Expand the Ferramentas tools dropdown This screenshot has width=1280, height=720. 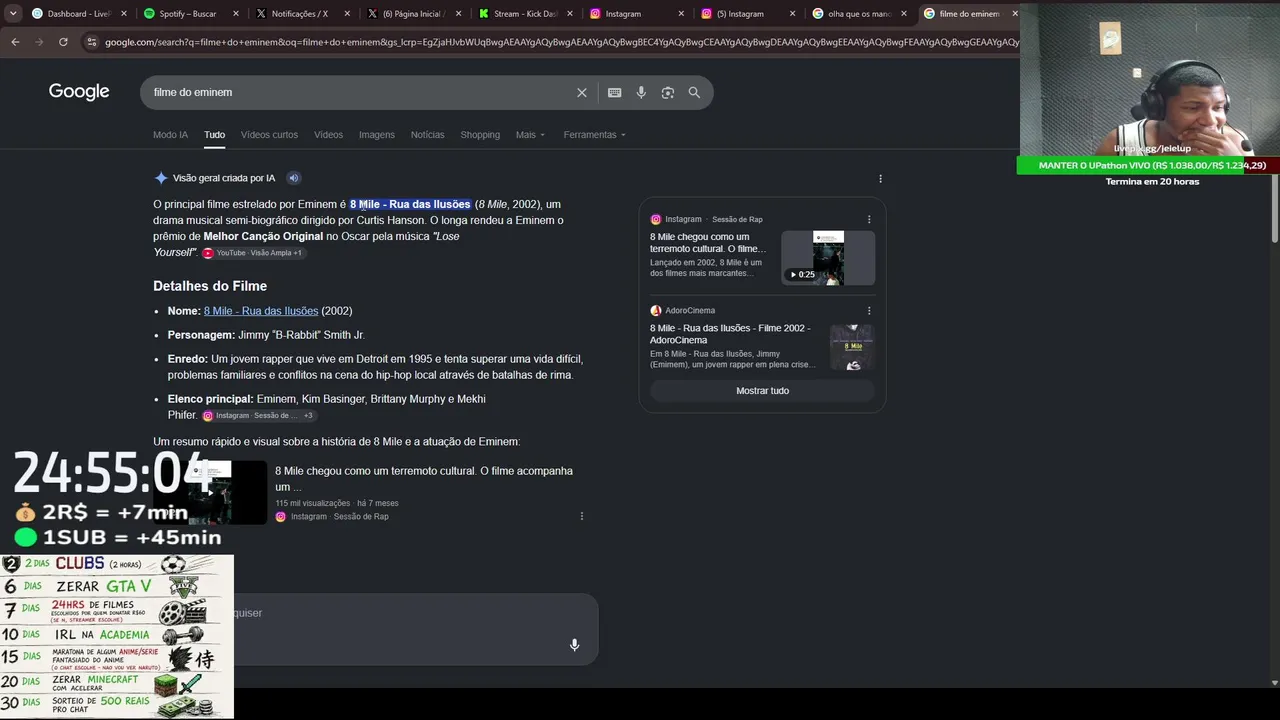pos(594,135)
